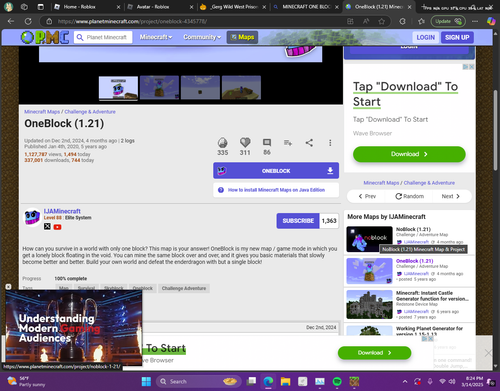
Task: Expand the Community nav dropdown
Action: 202,37
